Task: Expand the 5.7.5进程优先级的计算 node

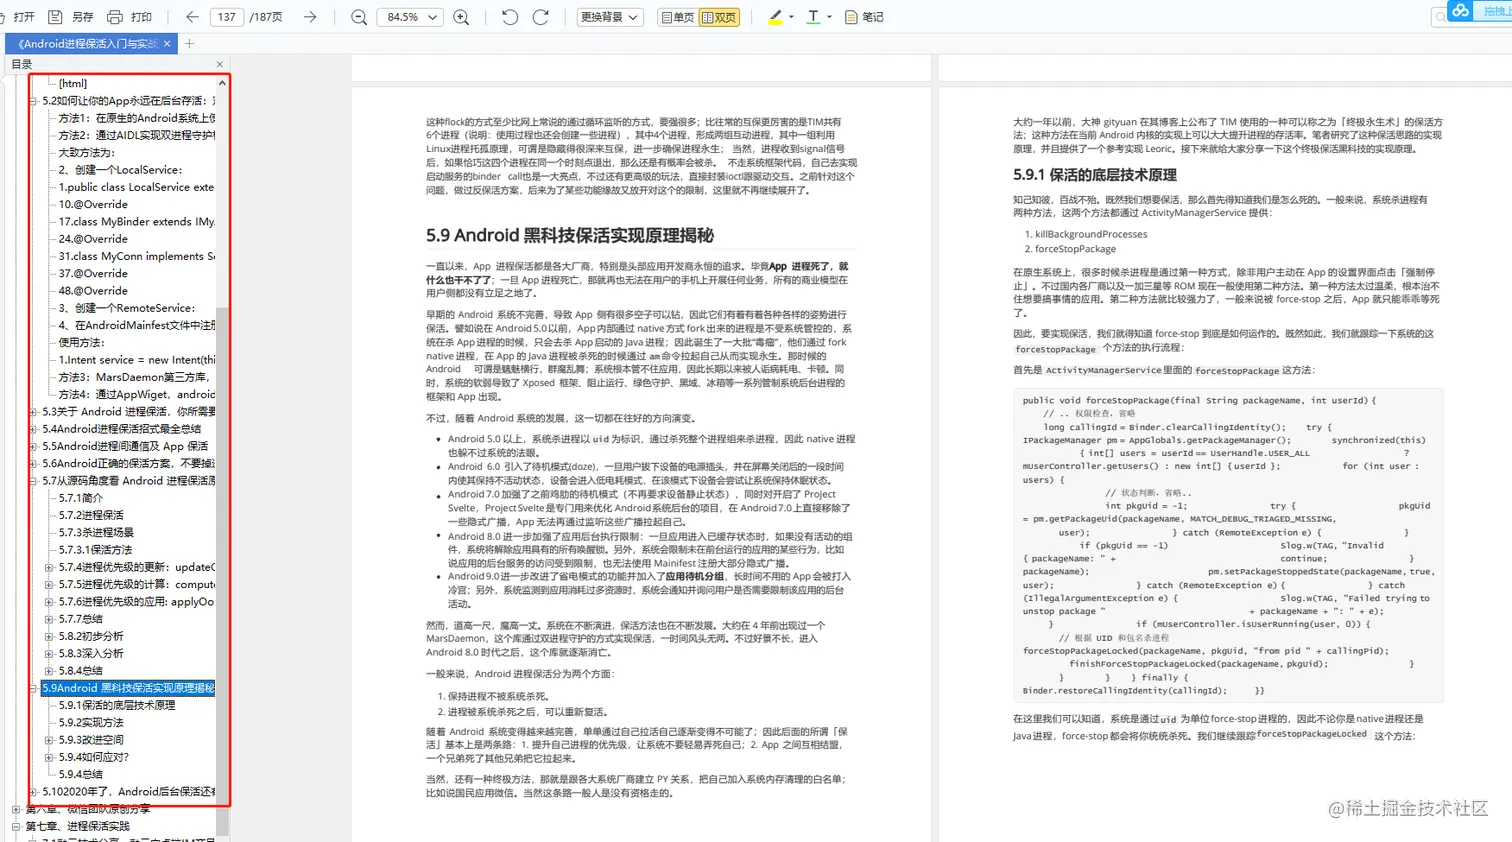Action: pyautogui.click(x=49, y=585)
